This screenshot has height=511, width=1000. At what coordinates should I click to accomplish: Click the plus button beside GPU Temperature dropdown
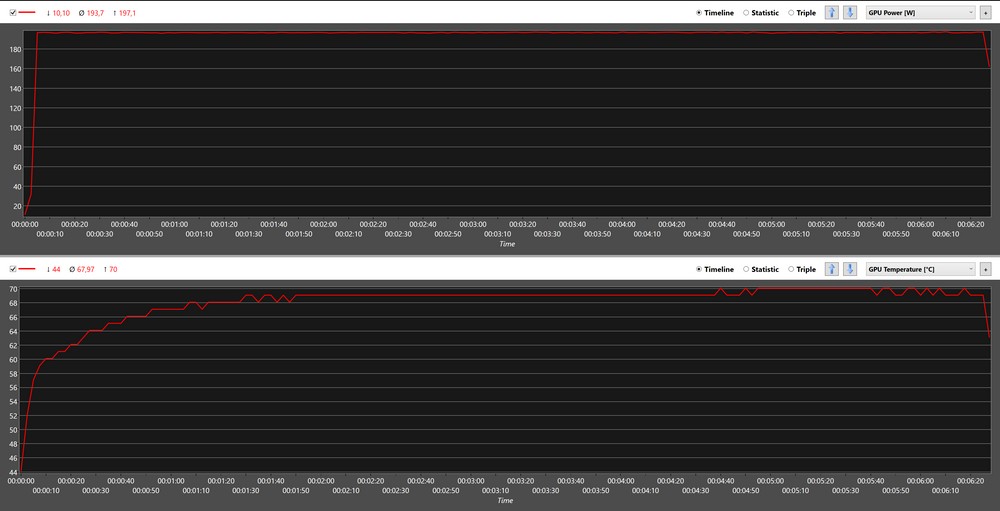[986, 269]
